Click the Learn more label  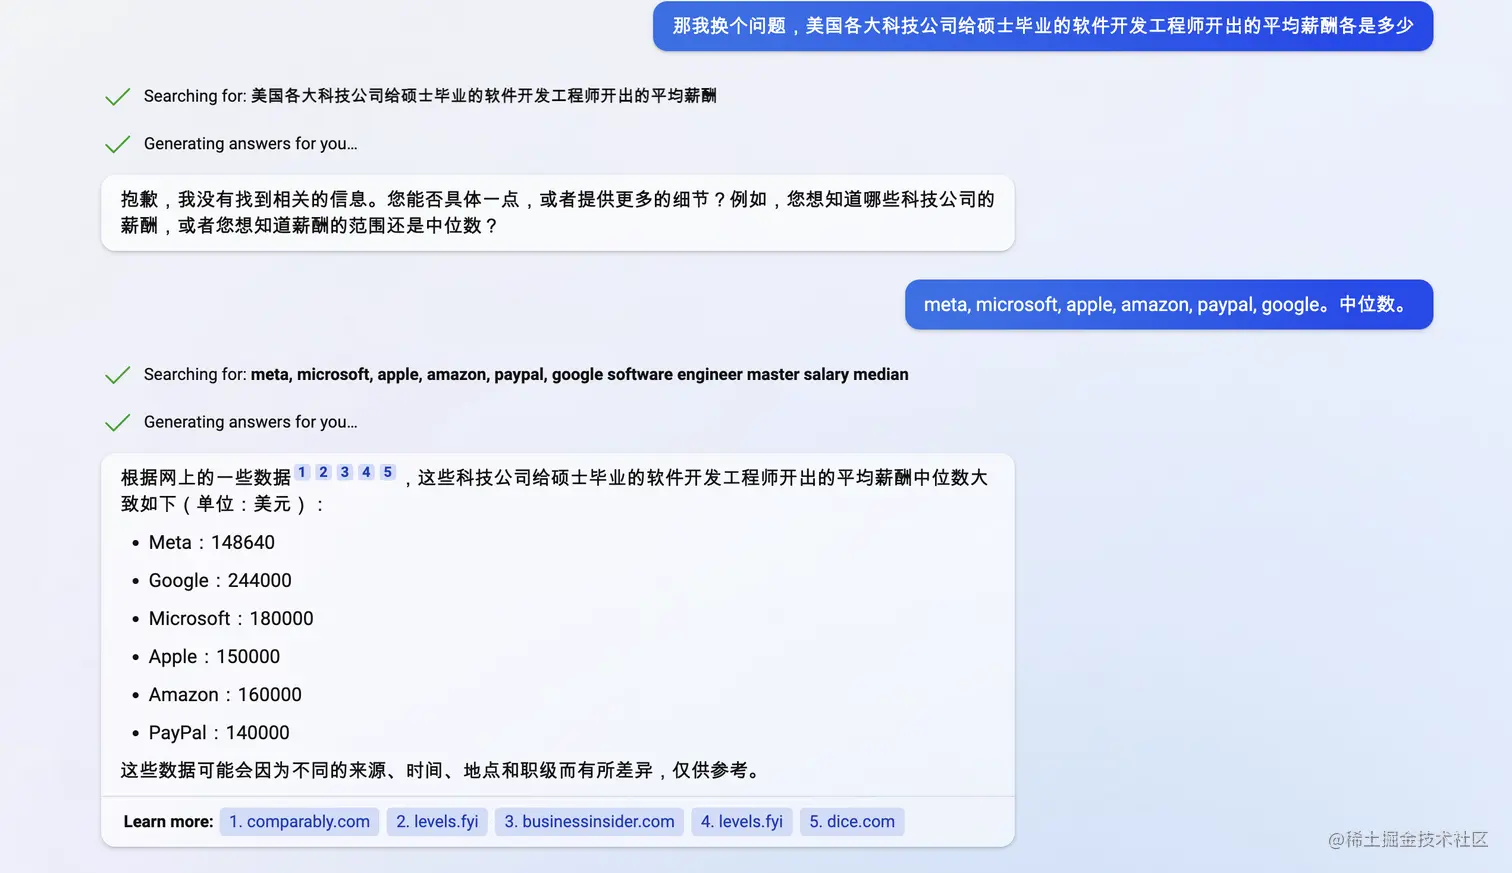[x=168, y=821]
